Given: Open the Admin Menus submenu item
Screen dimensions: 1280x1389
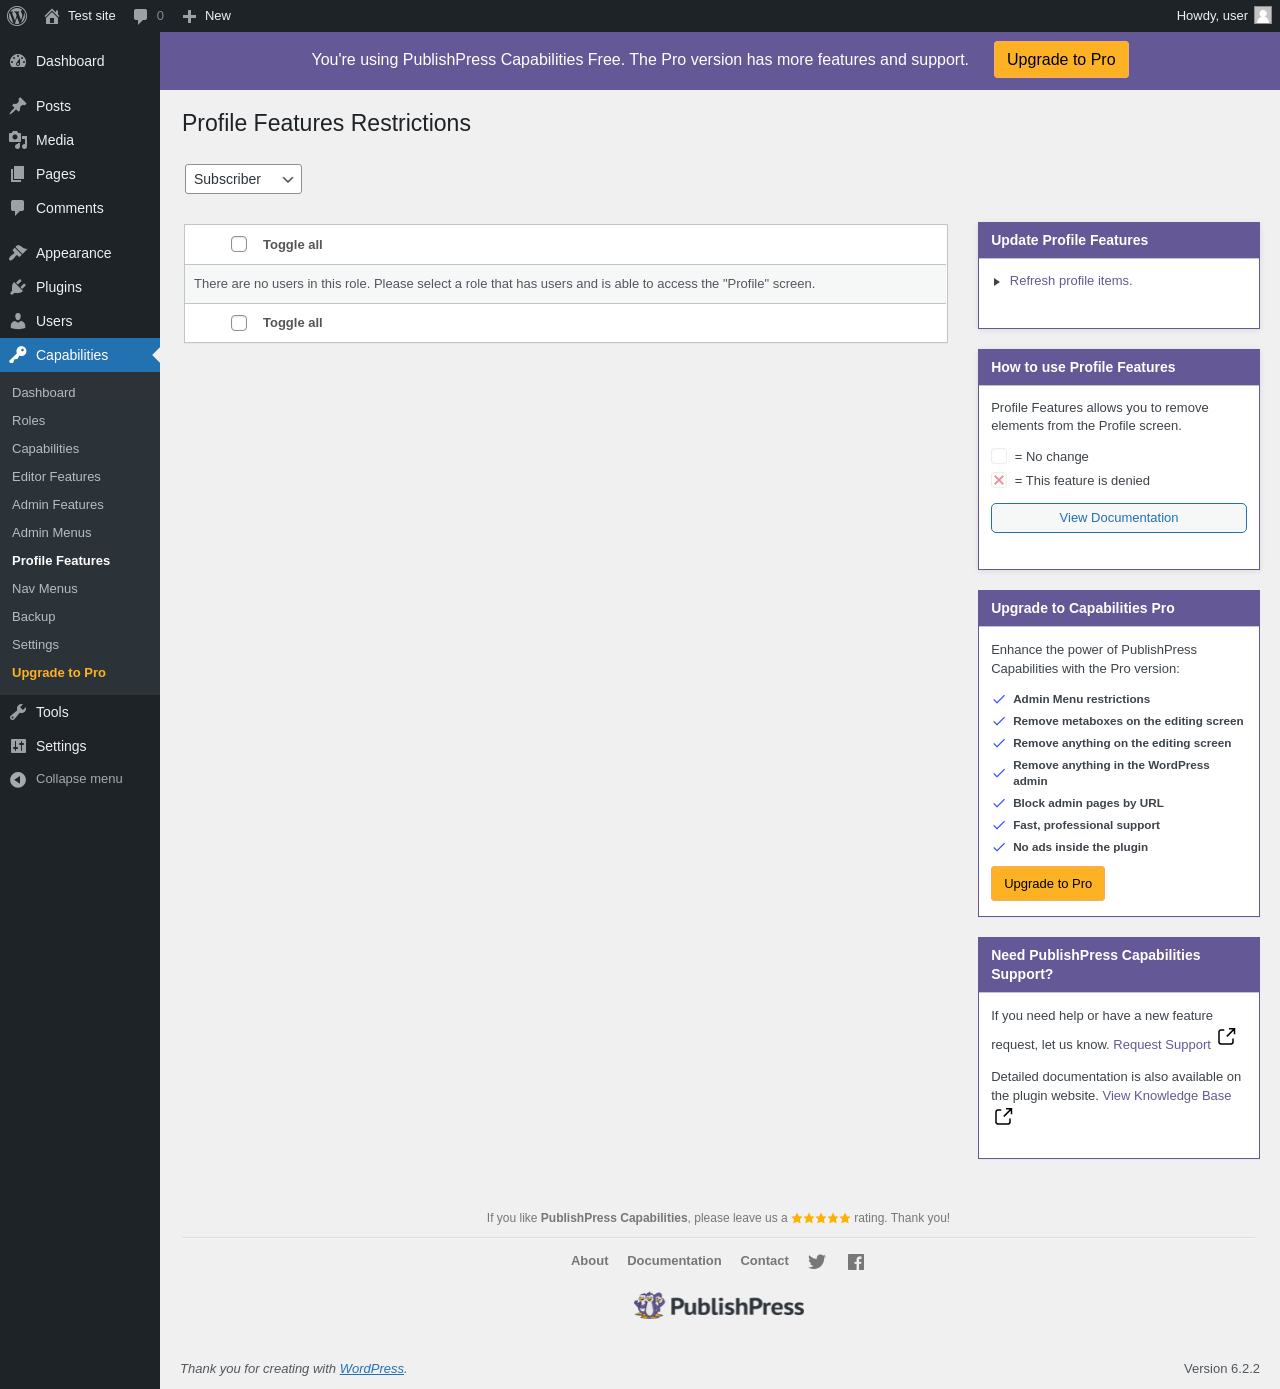Looking at the screenshot, I should (52, 533).
